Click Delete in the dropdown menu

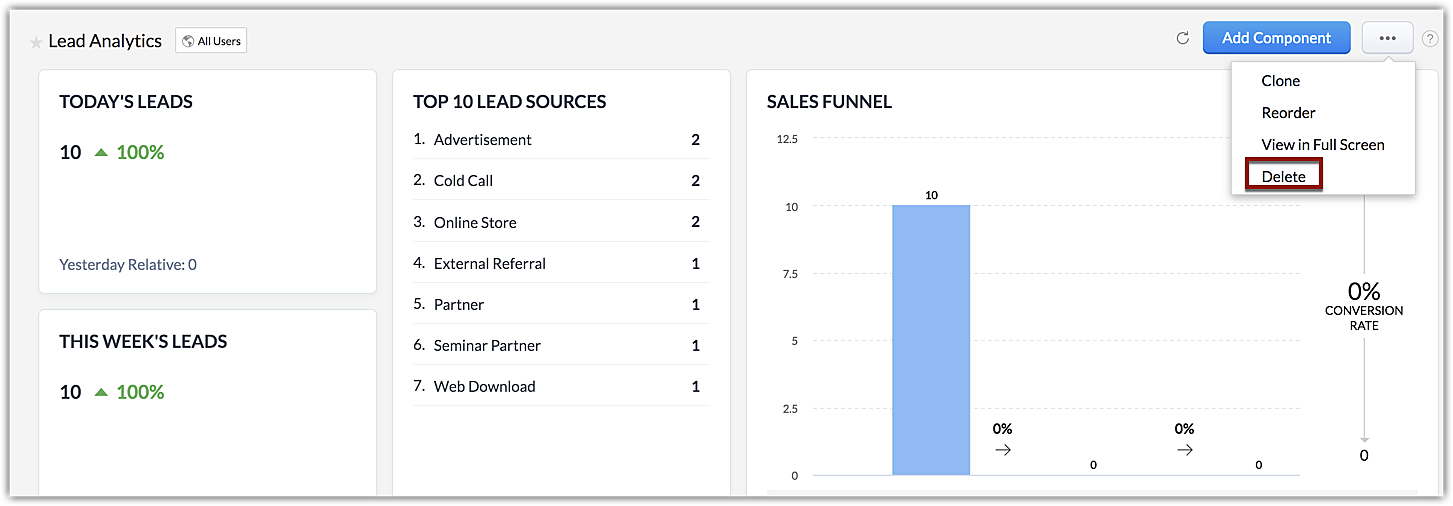pos(1284,176)
